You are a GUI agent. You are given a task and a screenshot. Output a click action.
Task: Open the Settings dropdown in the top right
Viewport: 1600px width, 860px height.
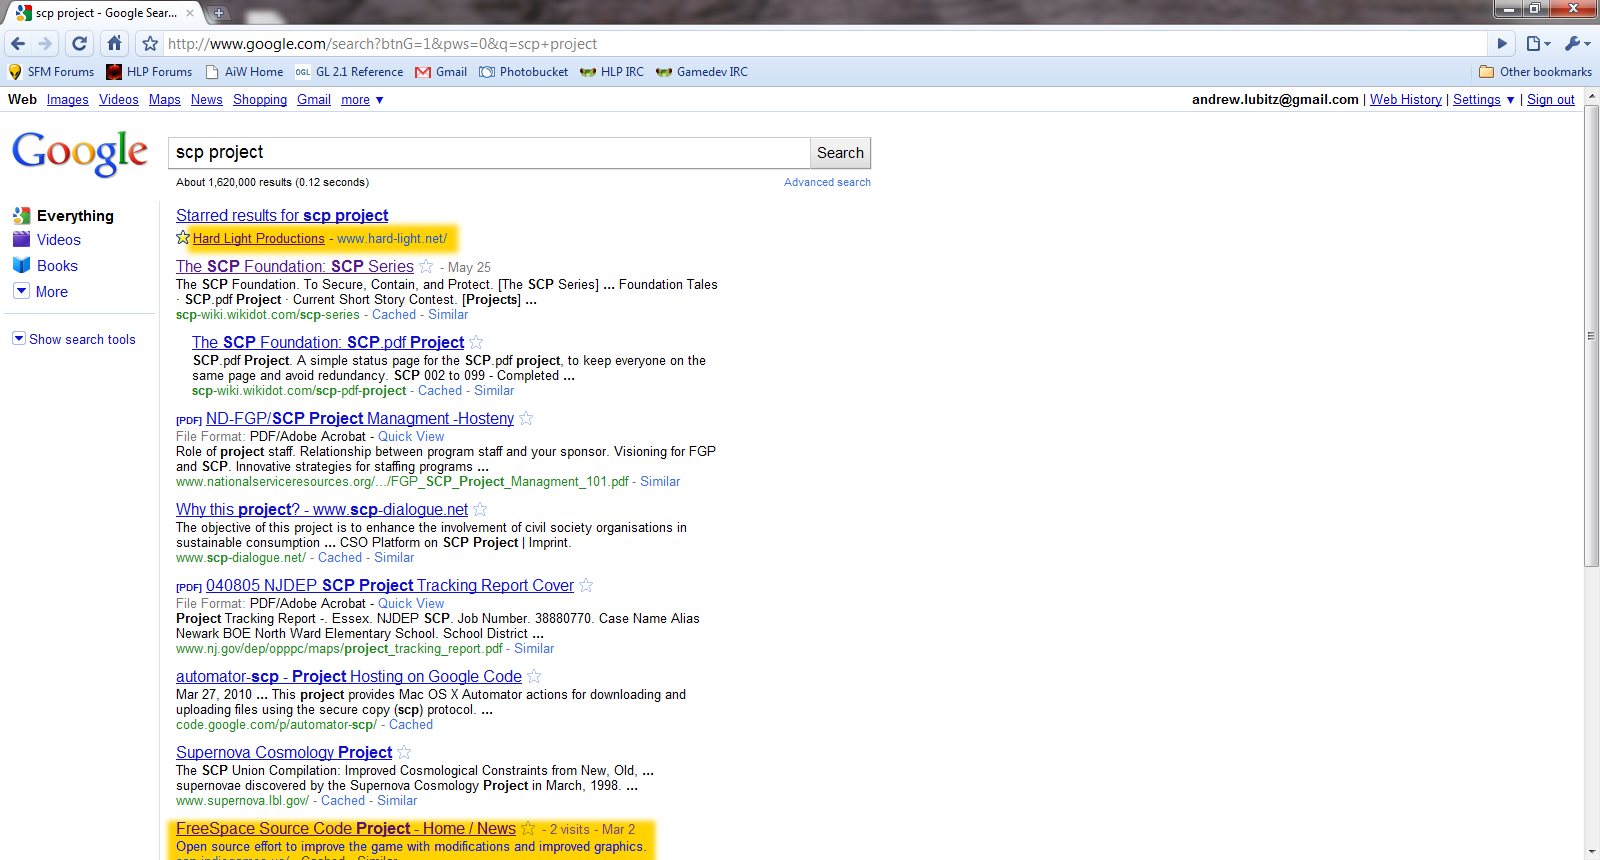point(1484,100)
